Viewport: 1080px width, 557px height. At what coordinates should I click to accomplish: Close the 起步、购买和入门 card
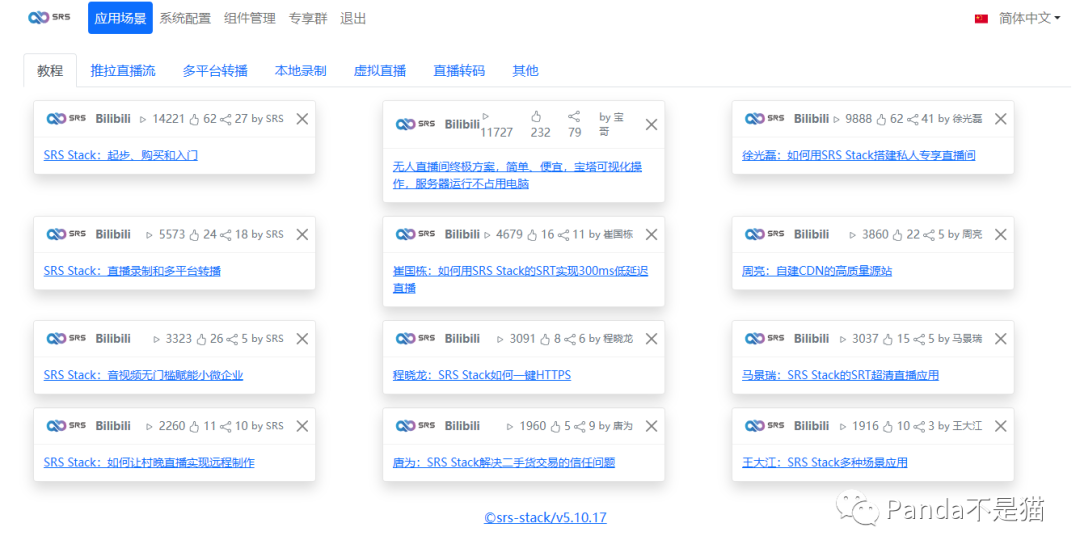coord(302,119)
